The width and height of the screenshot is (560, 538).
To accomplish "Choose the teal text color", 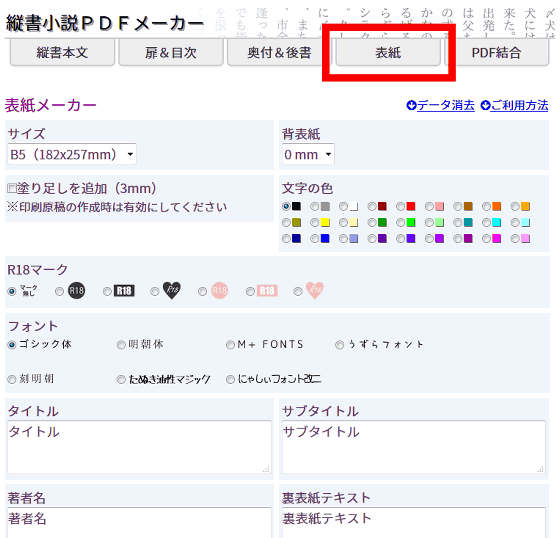I will pos(458,223).
